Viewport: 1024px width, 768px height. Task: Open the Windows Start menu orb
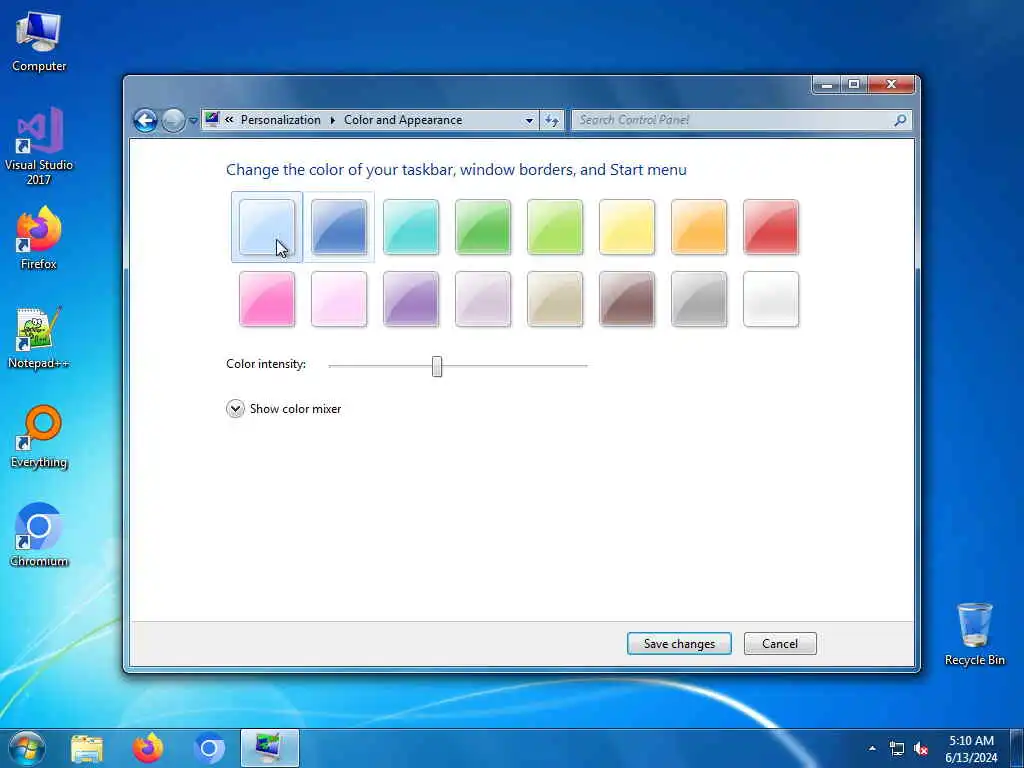tap(27, 748)
